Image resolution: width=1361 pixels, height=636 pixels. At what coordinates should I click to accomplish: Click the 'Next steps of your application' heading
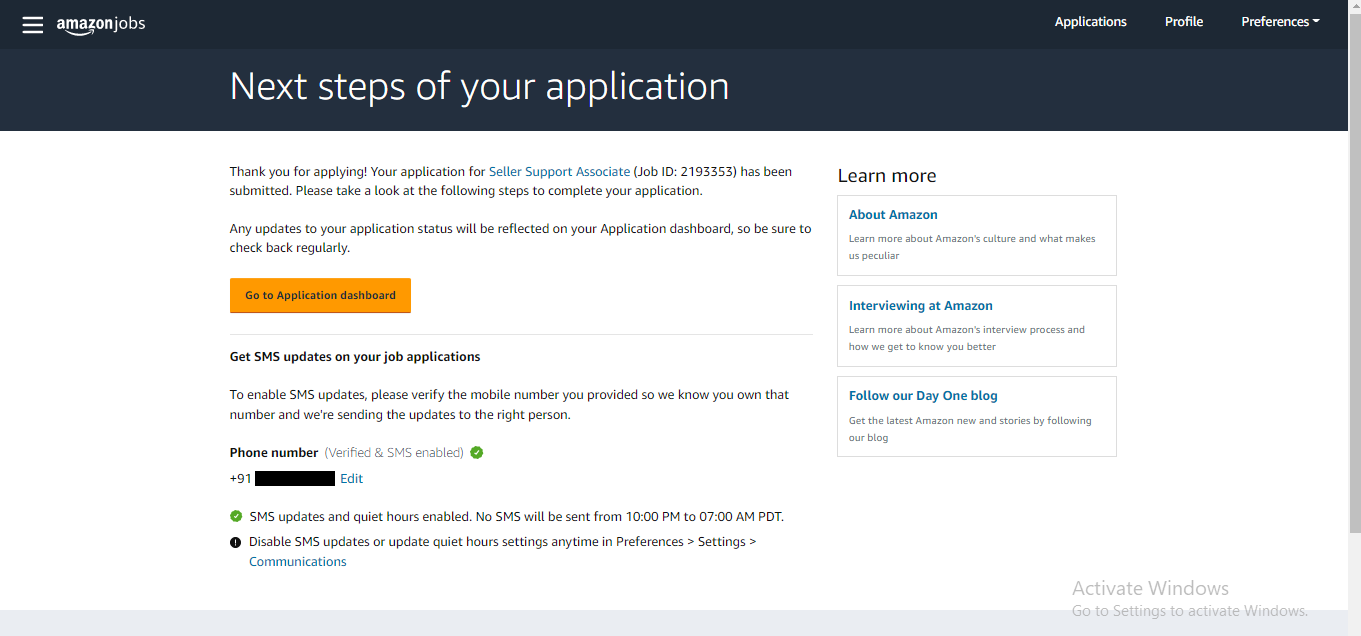(x=479, y=87)
